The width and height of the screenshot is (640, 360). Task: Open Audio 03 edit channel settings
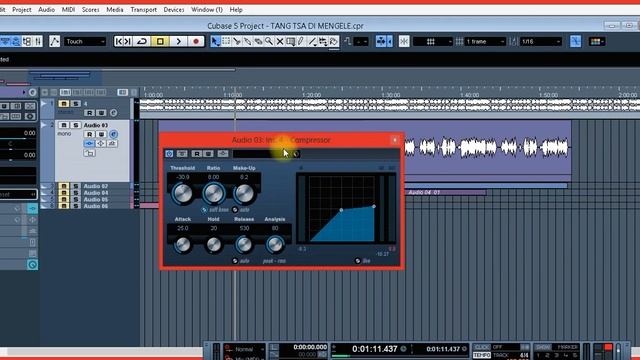[x=113, y=134]
